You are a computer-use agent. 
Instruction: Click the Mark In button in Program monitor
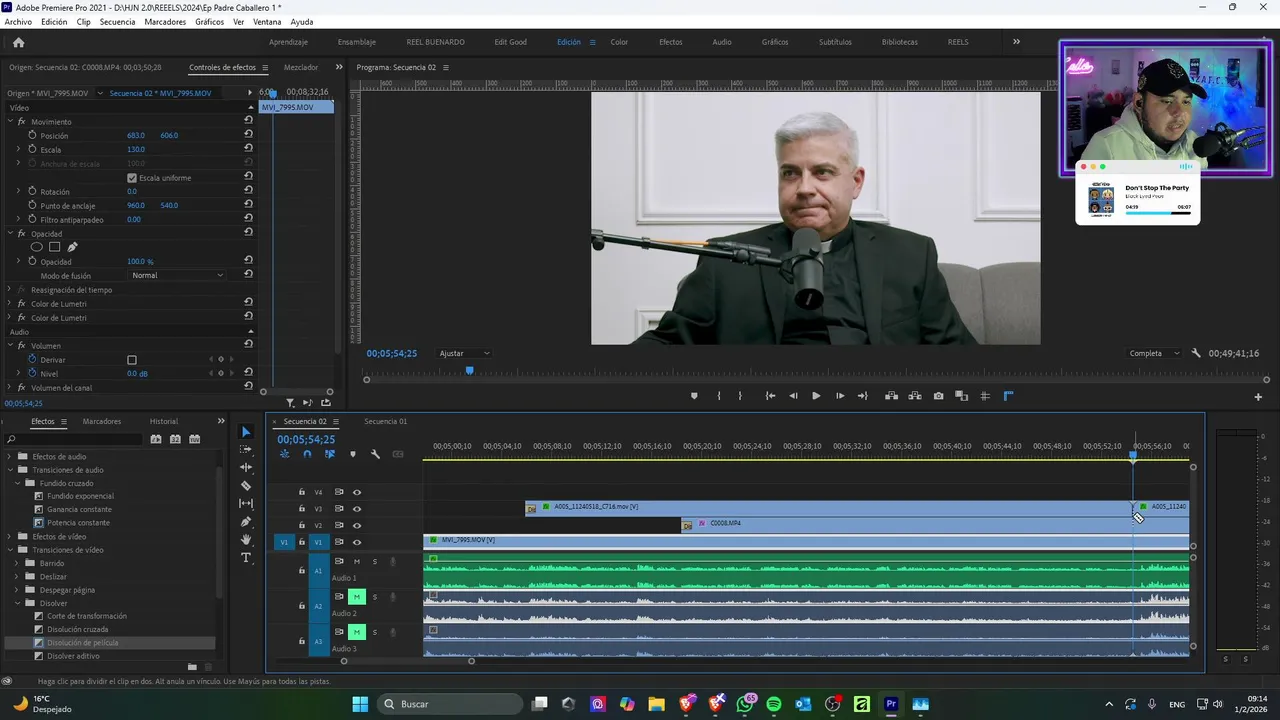[x=719, y=396]
